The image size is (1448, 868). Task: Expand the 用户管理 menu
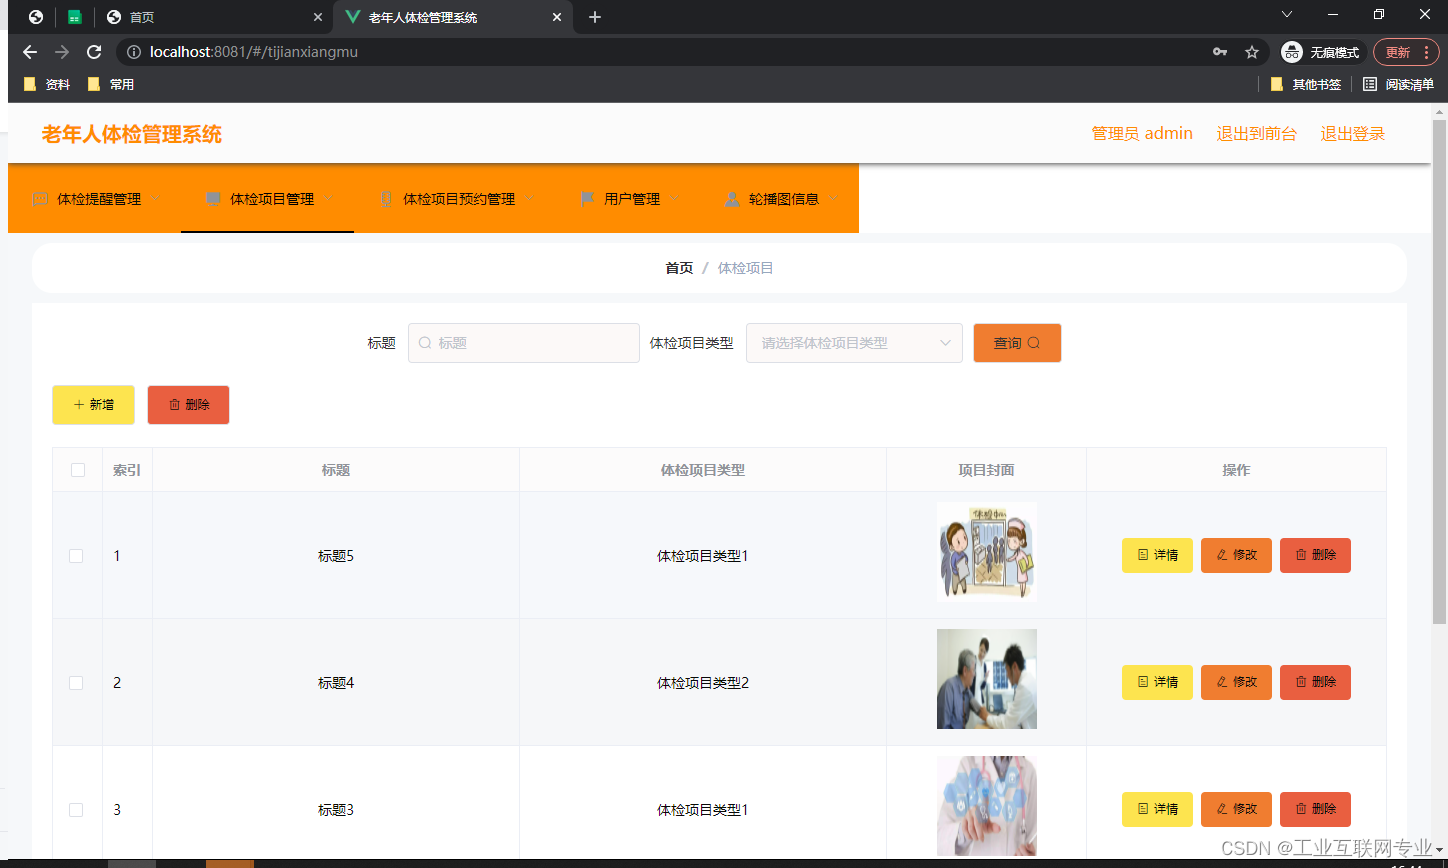(628, 199)
